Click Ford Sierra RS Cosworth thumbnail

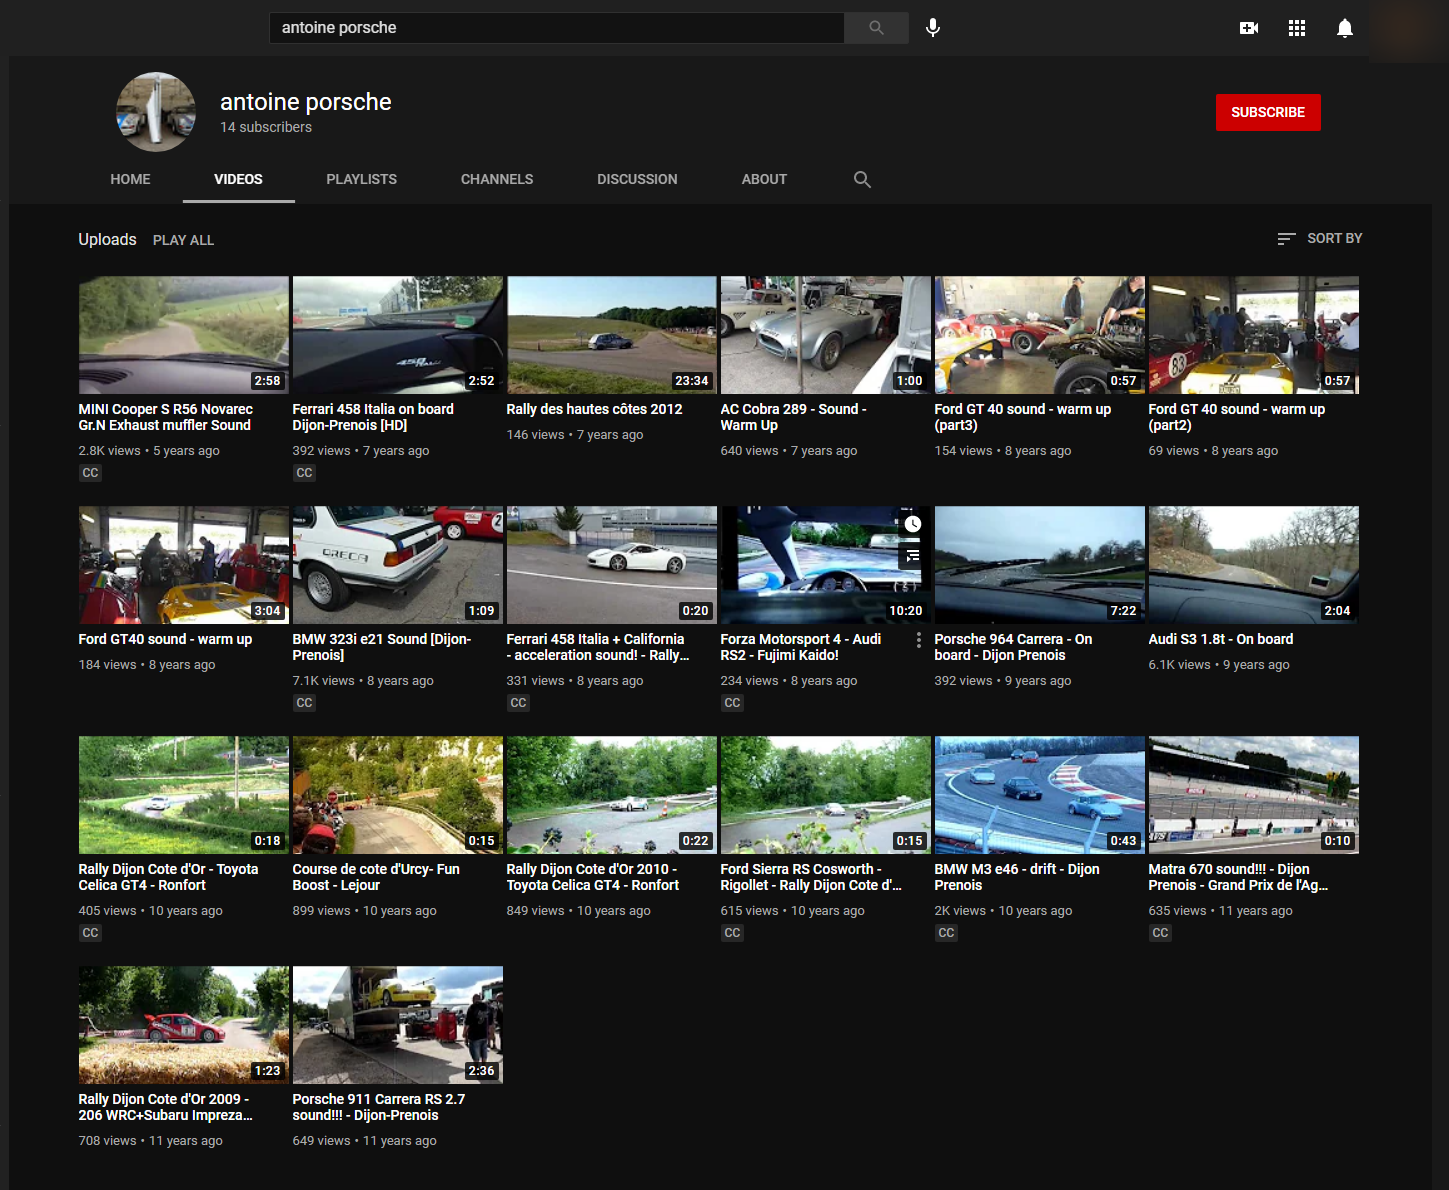tap(826, 795)
